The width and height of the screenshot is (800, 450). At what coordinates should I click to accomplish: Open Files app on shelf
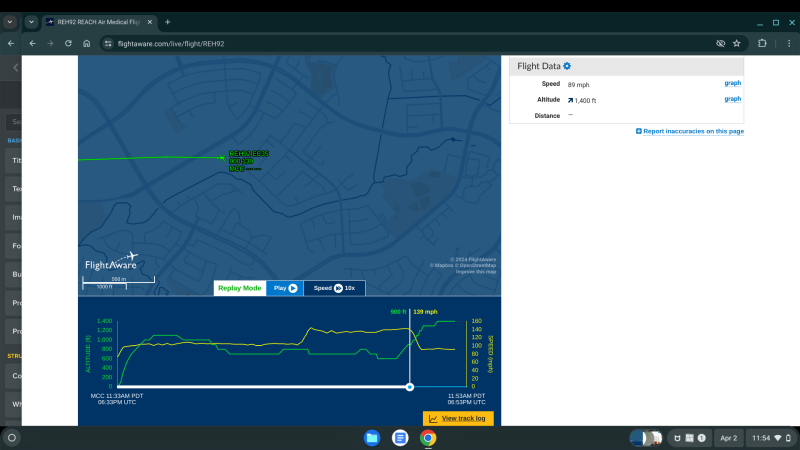pos(372,438)
